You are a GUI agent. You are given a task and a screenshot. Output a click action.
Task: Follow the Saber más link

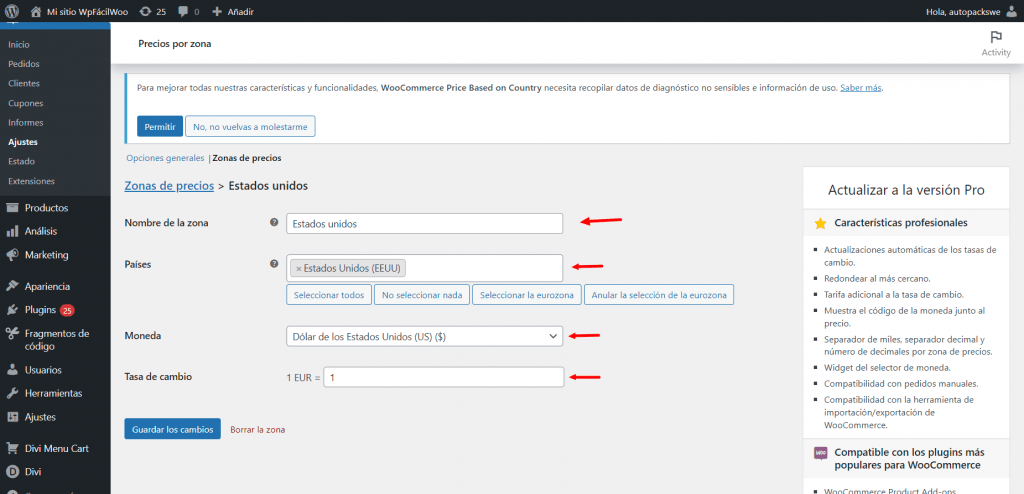pos(861,88)
